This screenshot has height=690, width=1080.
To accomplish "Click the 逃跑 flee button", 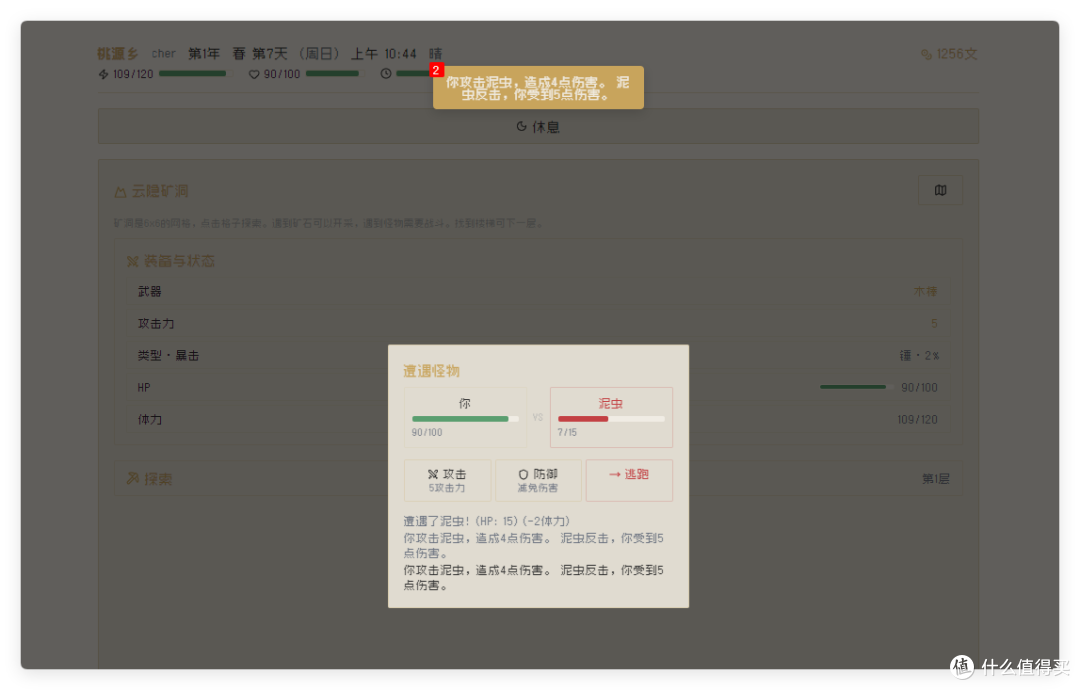I will (x=629, y=481).
